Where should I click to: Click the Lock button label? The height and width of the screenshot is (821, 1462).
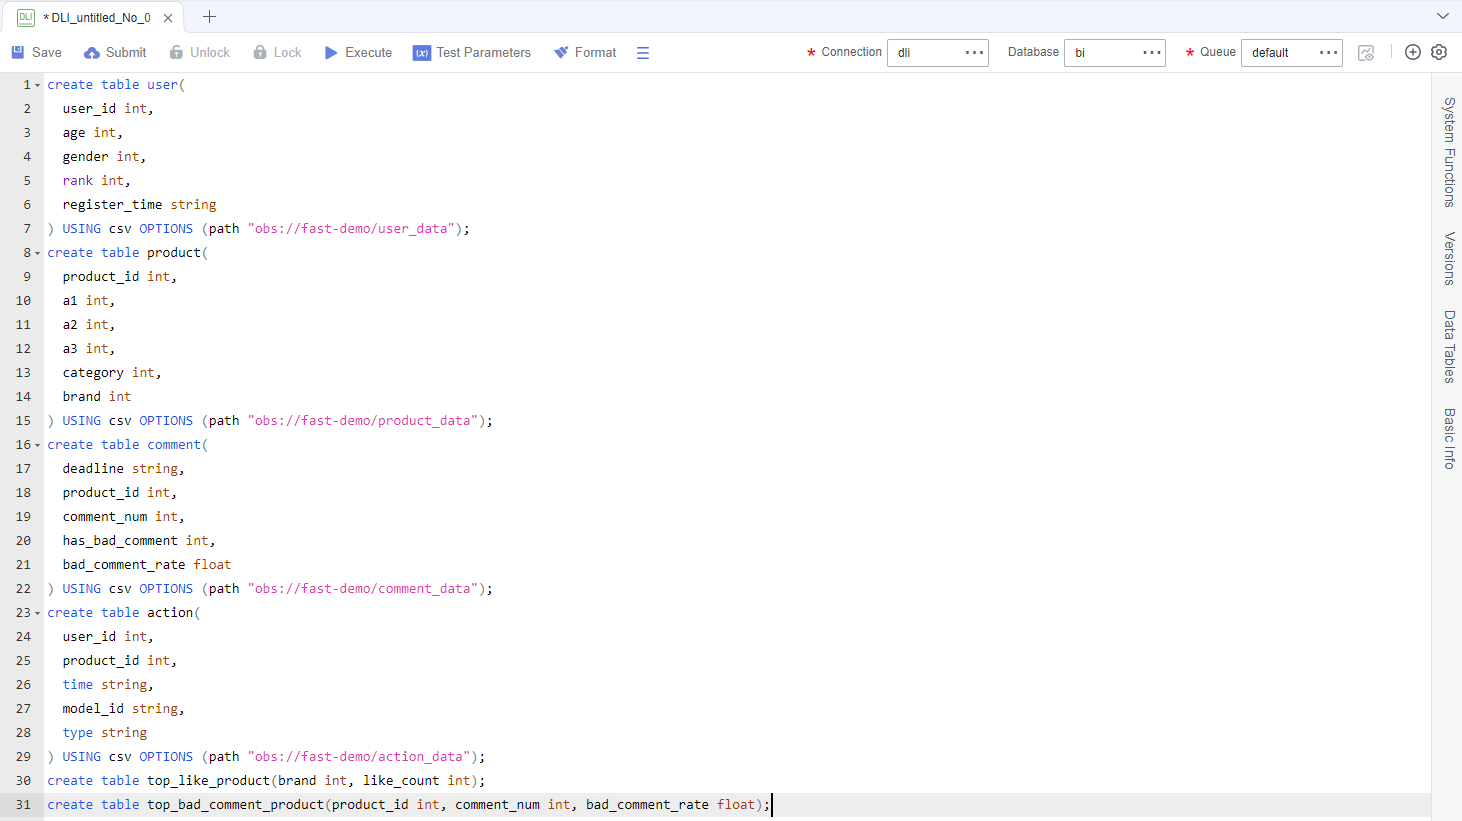pyautogui.click(x=288, y=53)
